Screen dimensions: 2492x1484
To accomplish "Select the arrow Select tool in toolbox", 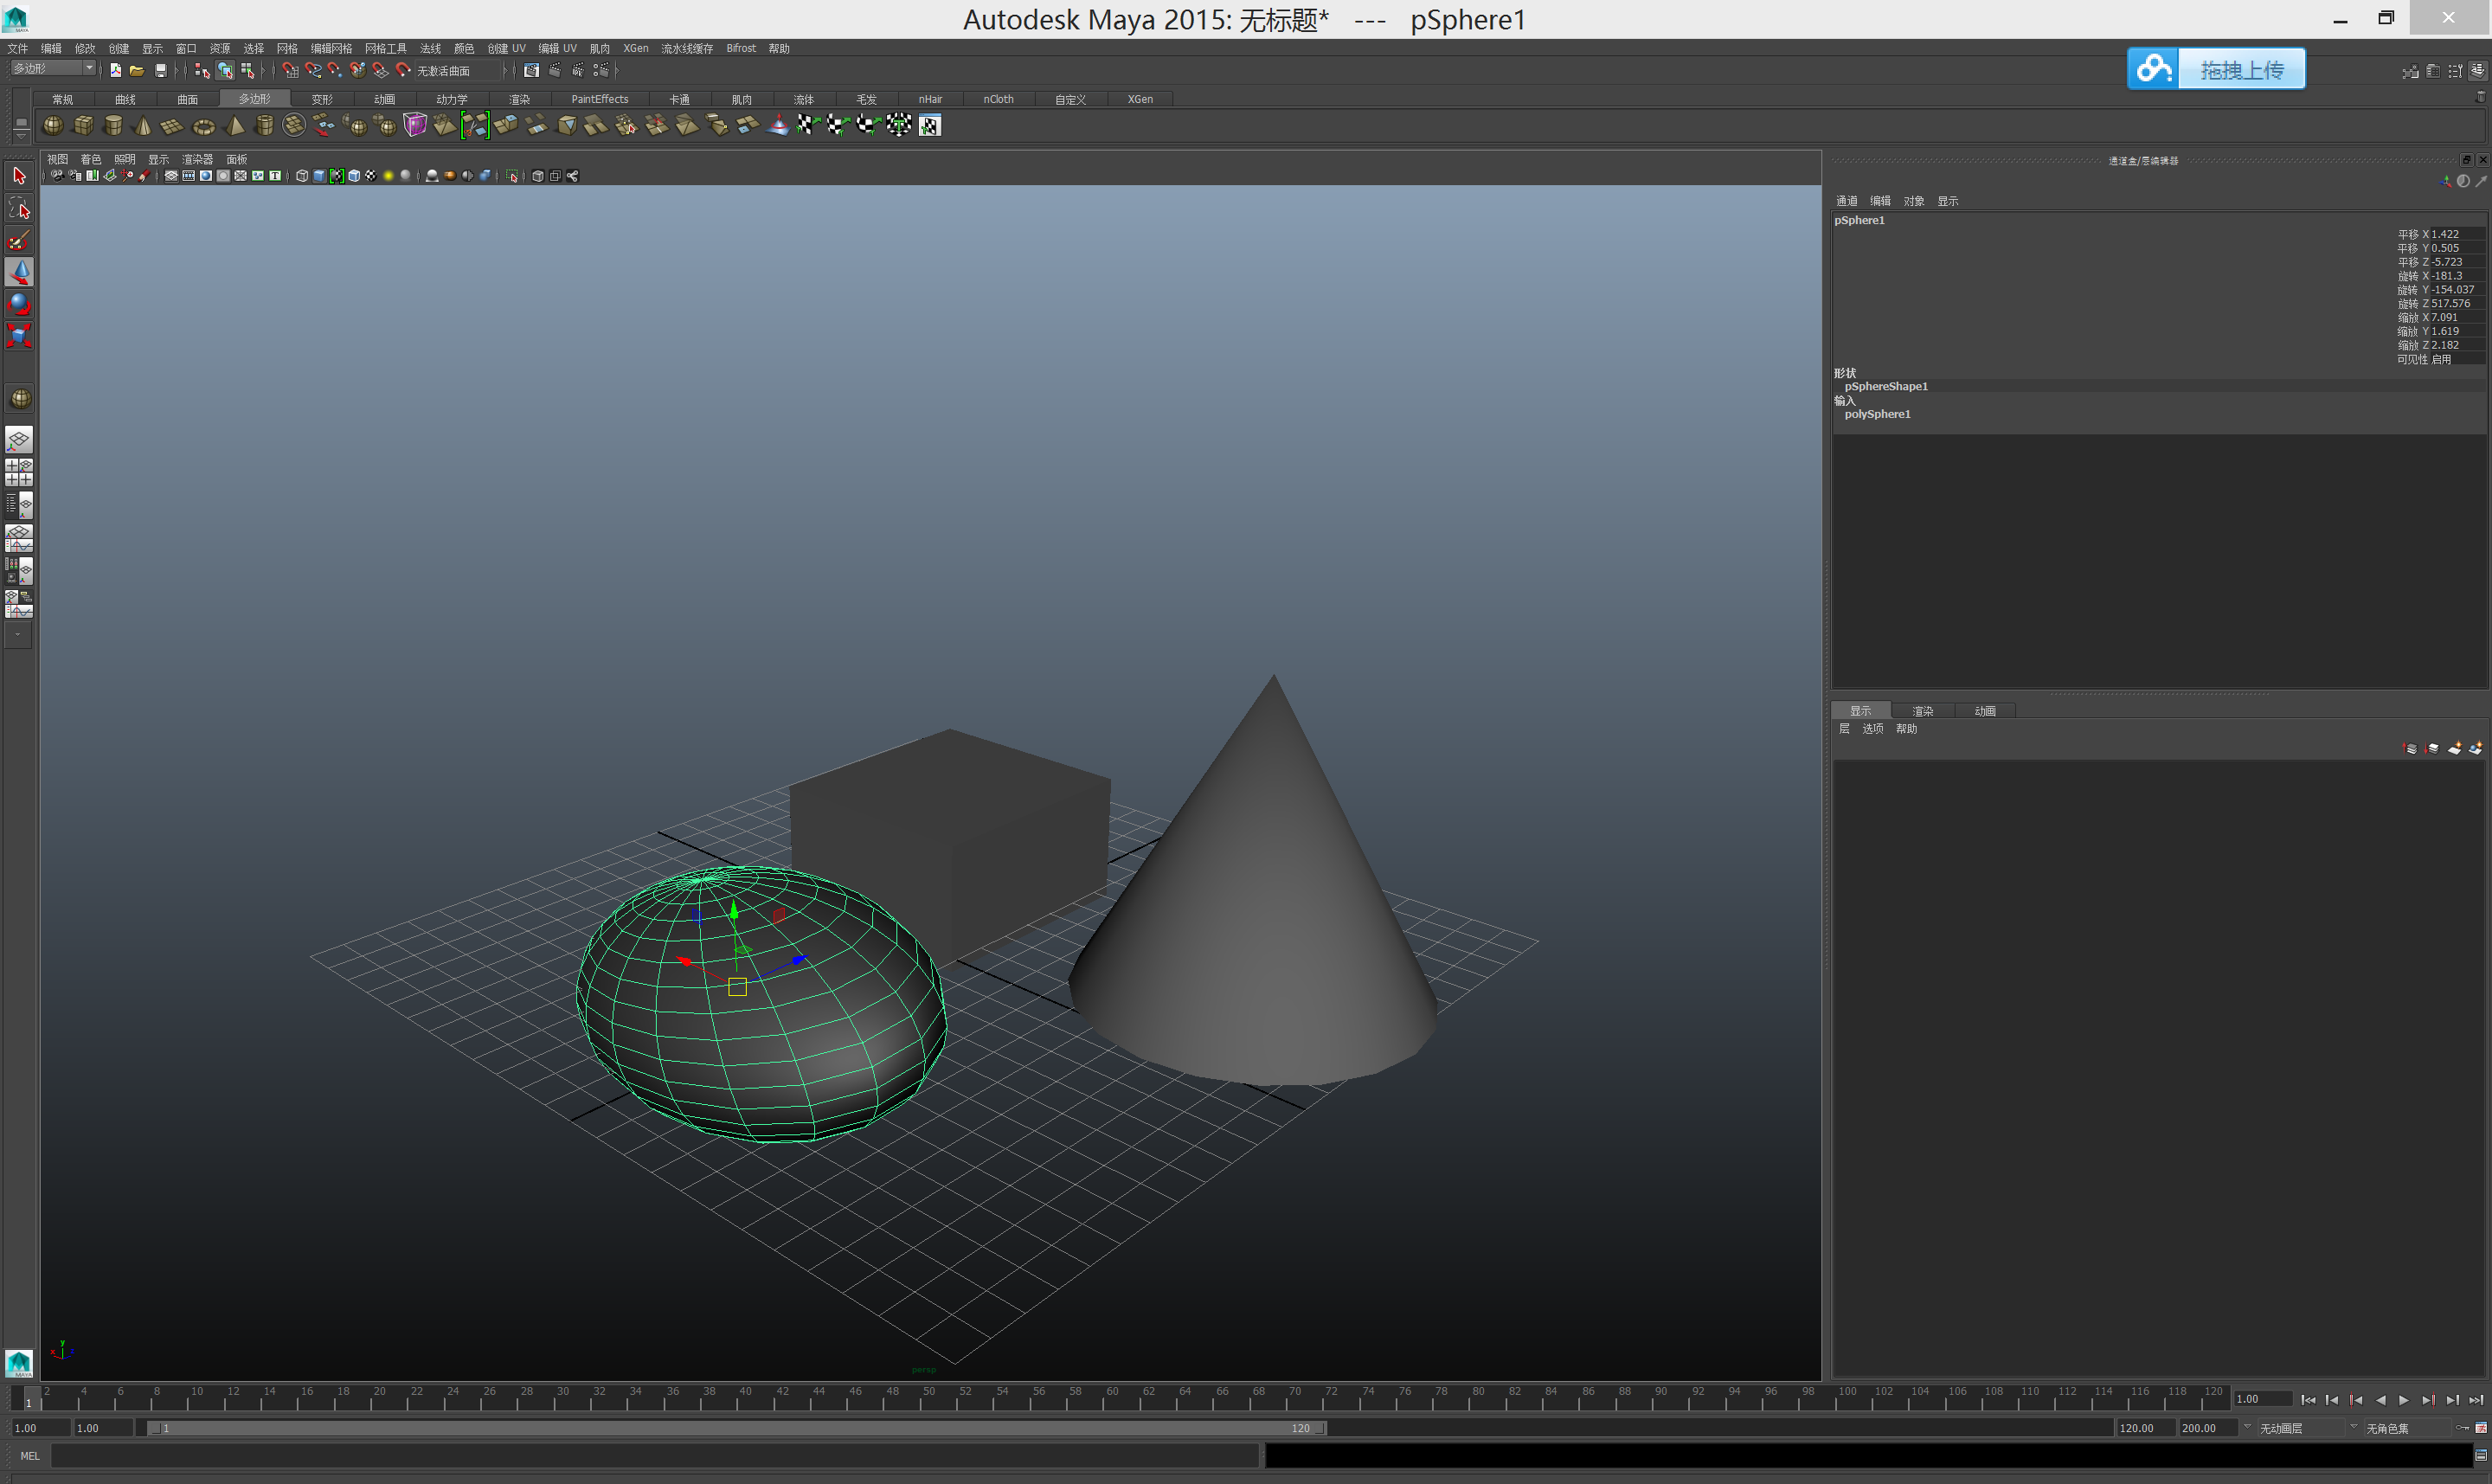I will tap(19, 176).
